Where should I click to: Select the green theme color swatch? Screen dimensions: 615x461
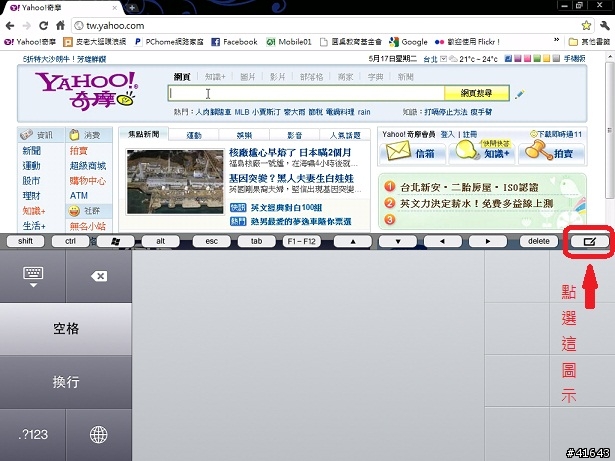[x=537, y=58]
